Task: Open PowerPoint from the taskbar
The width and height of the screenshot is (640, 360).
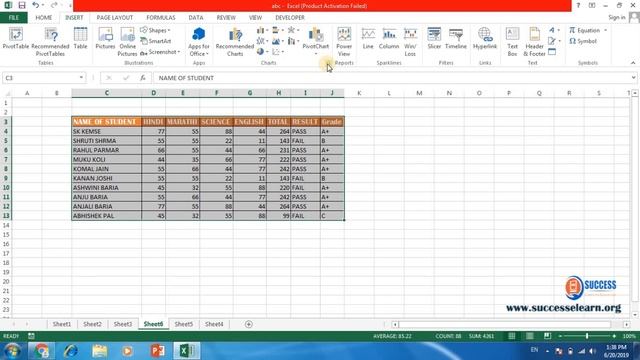Action: coord(158,351)
